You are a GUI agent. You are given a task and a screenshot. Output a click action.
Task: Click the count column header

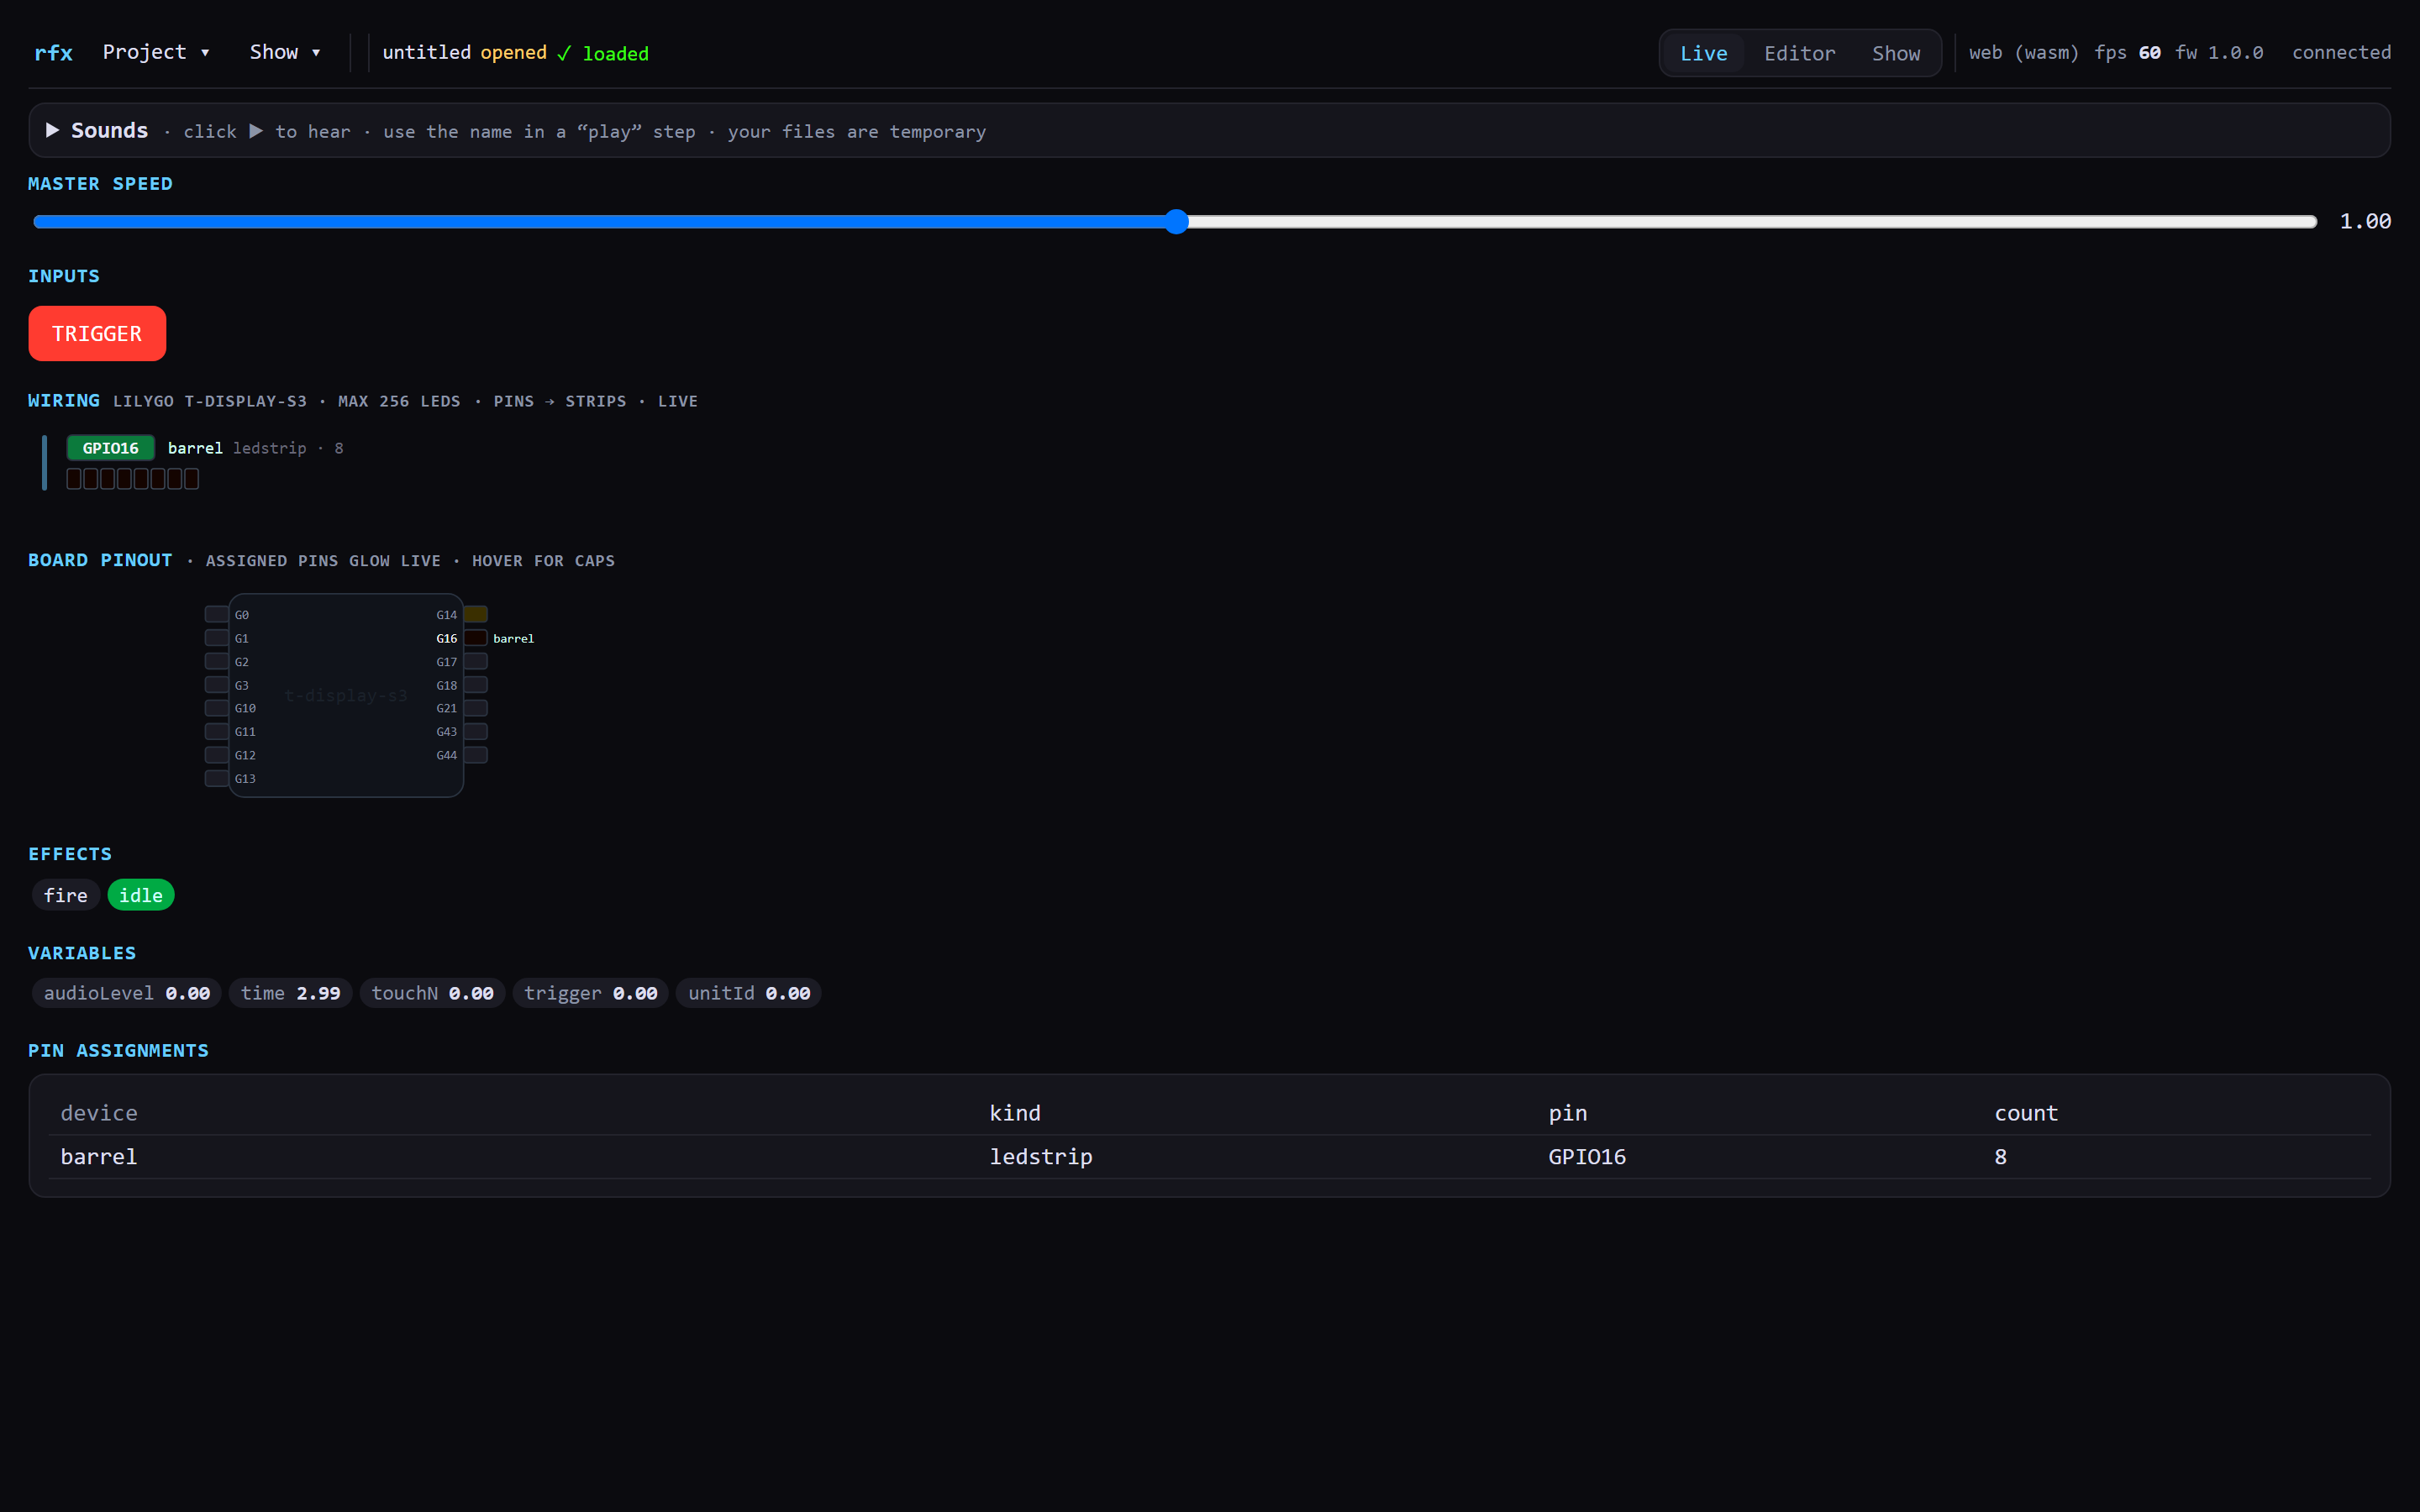pos(2026,1113)
